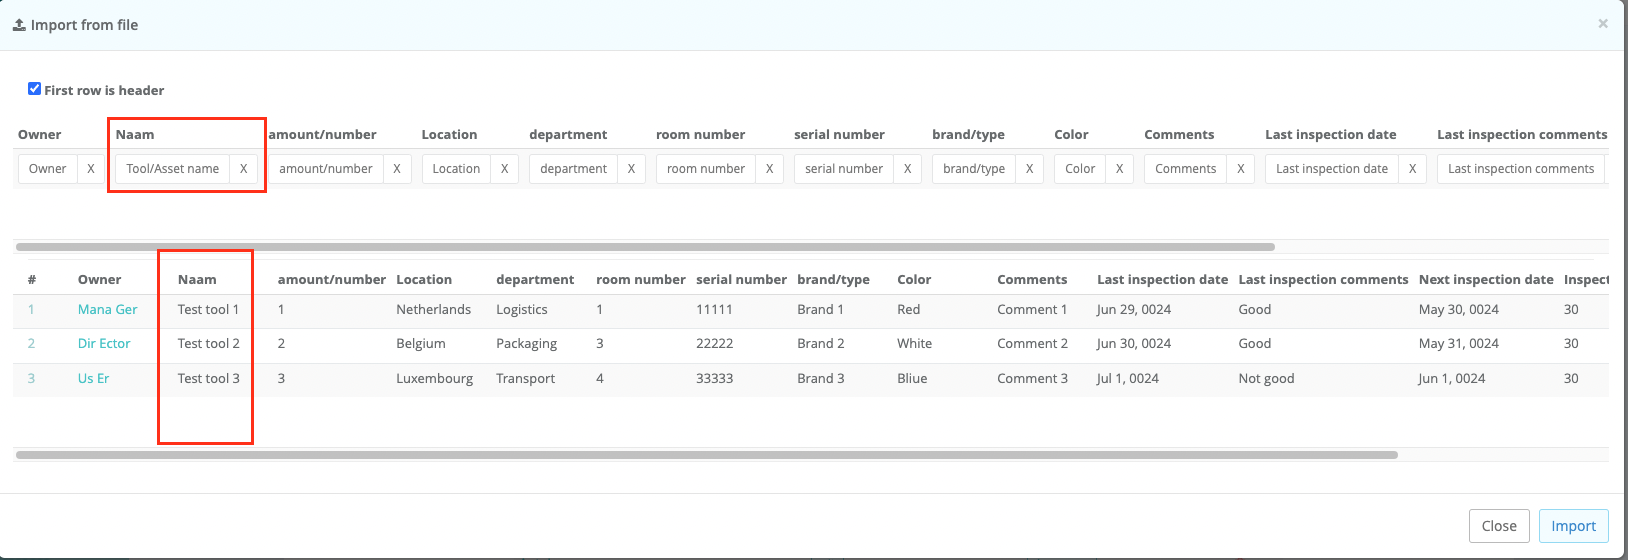Open the Mana Ger owner link
1628x560 pixels.
click(108, 310)
